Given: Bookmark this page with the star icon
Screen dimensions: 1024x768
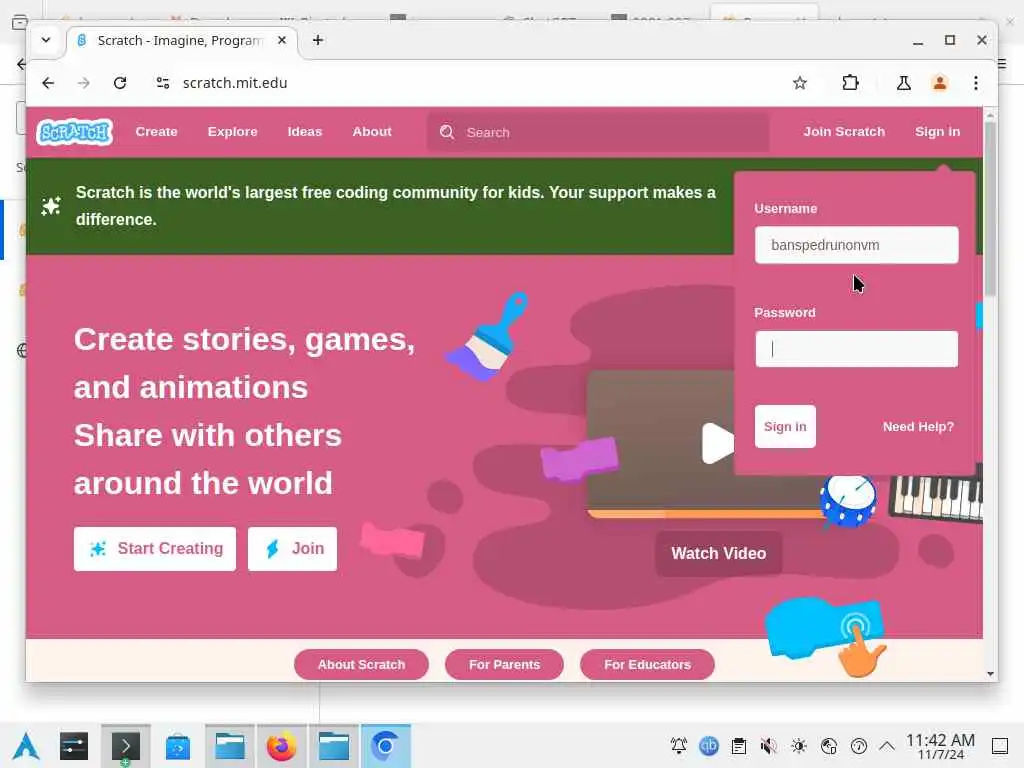Looking at the screenshot, I should [799, 83].
